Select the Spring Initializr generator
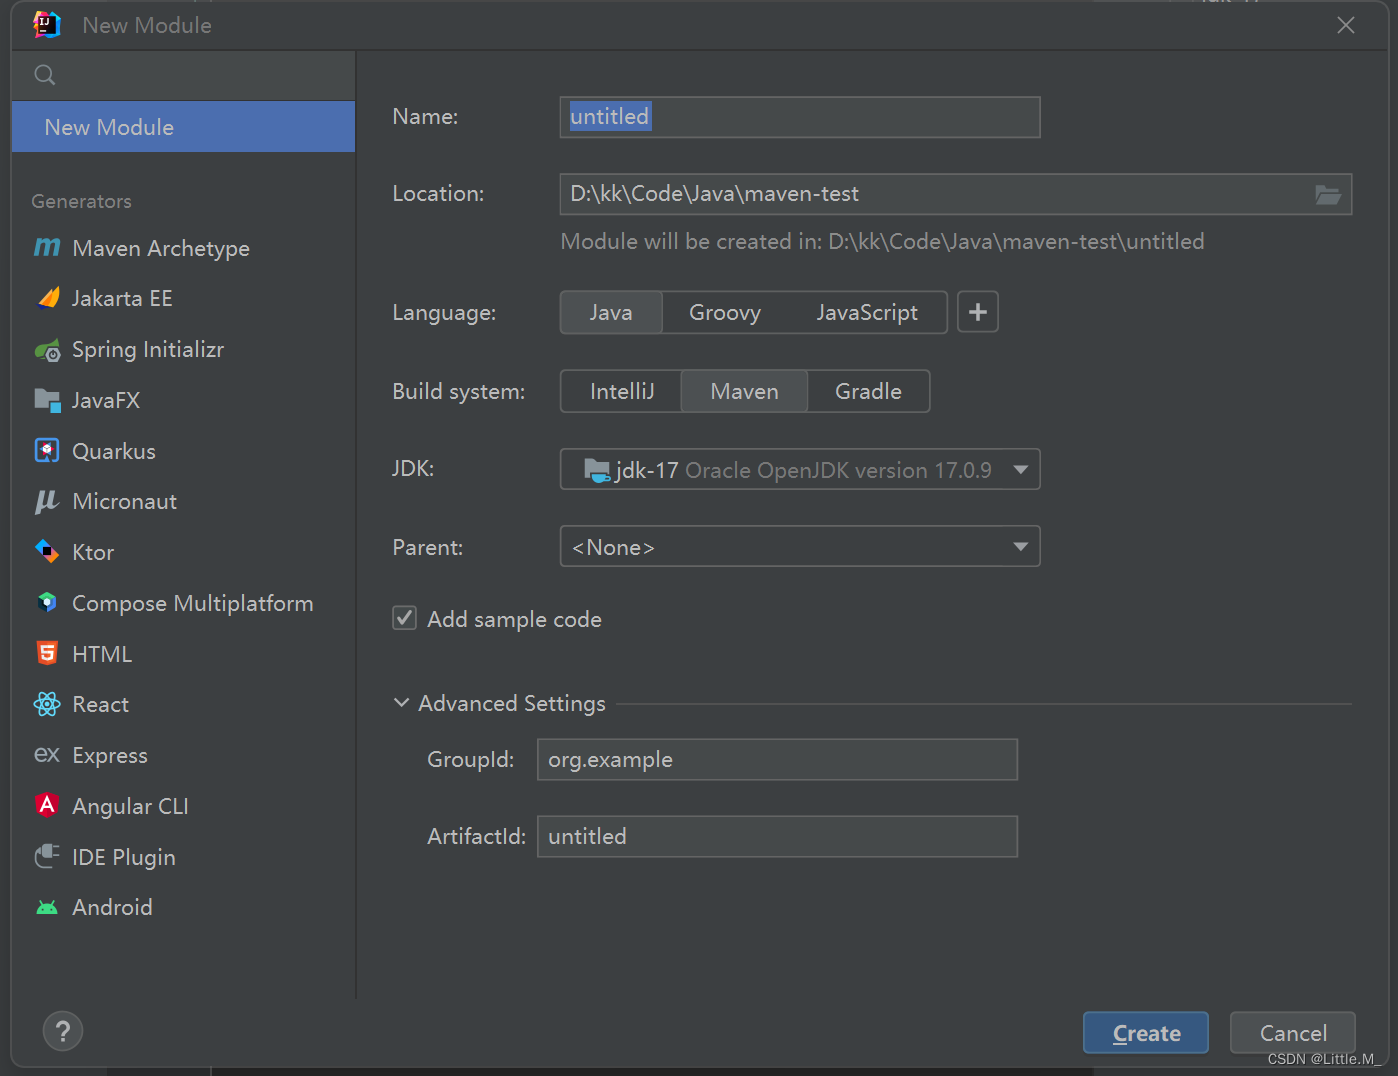Image resolution: width=1398 pixels, height=1076 pixels. [183, 350]
